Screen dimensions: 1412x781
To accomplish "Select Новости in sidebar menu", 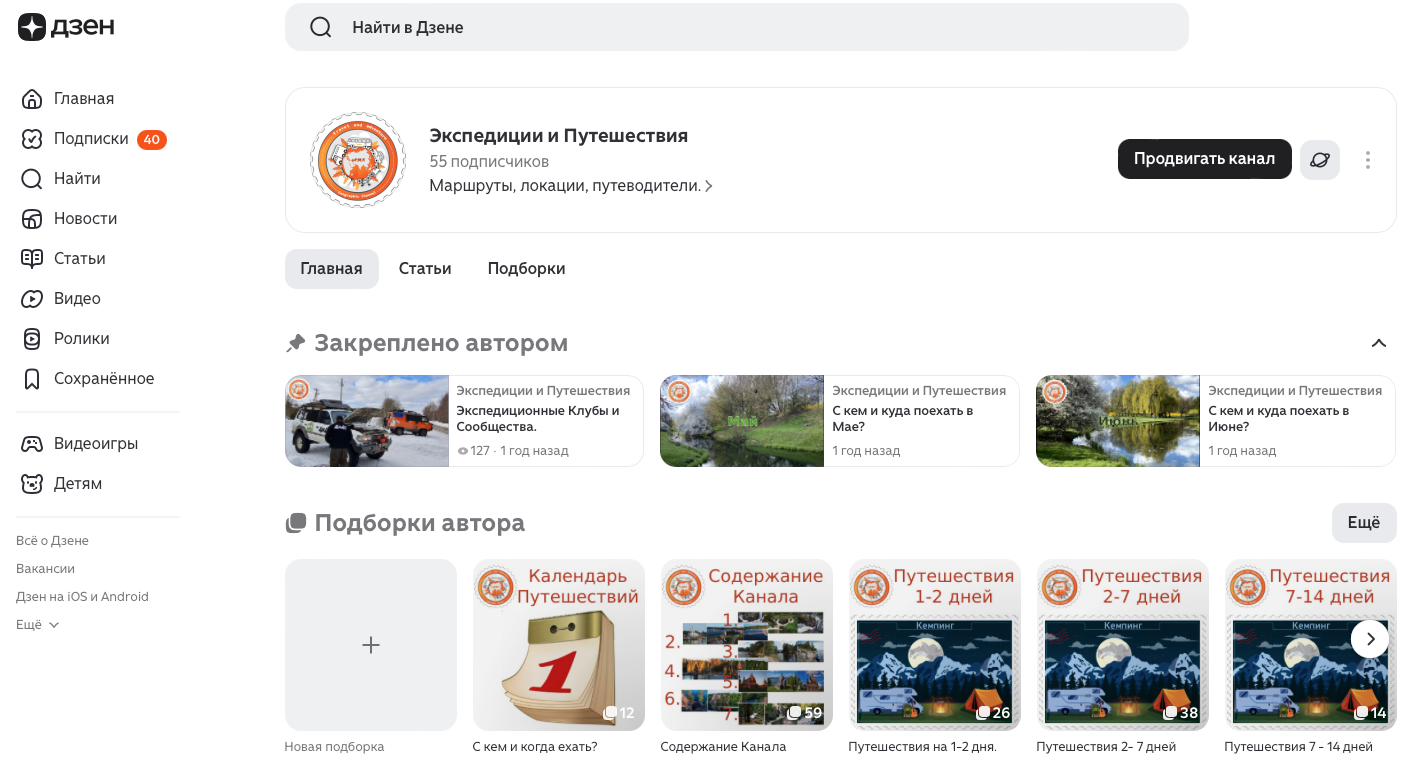I will click(x=86, y=218).
